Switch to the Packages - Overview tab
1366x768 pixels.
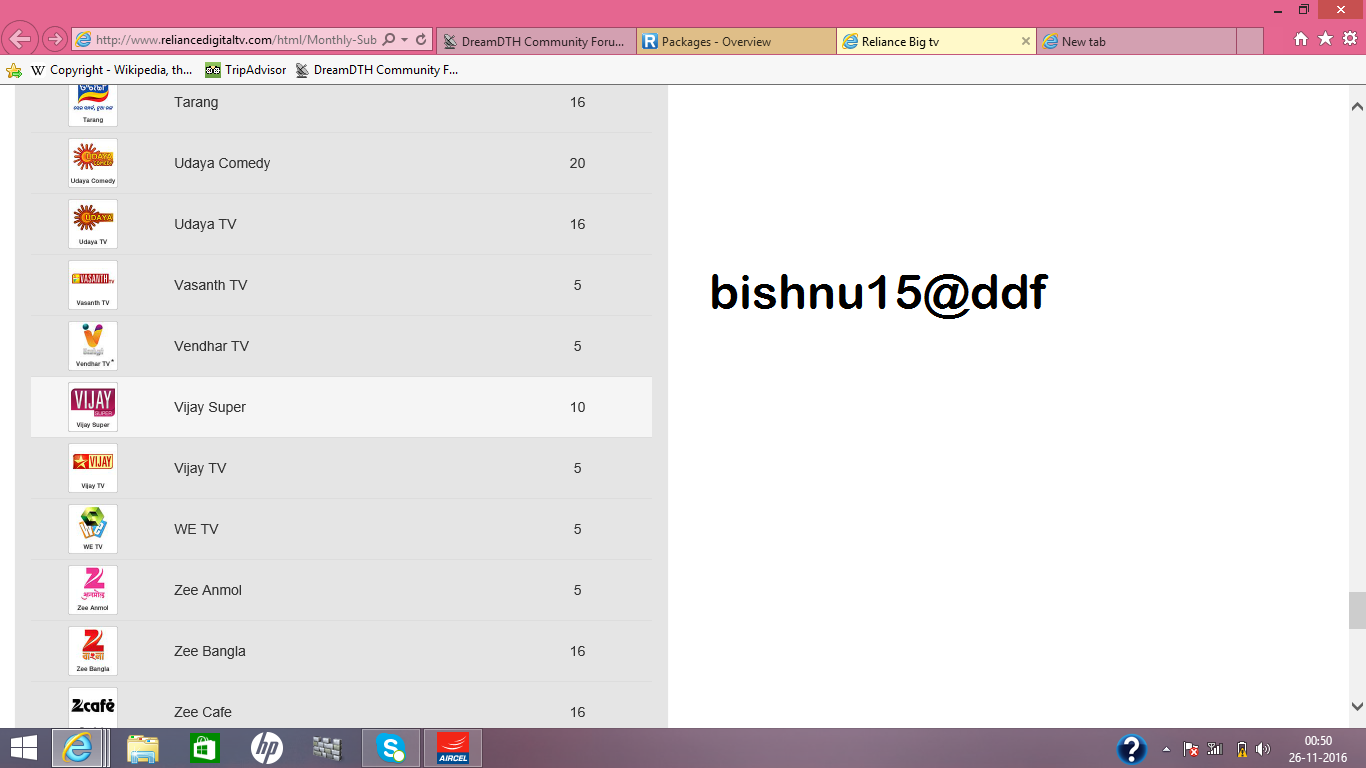pos(737,41)
